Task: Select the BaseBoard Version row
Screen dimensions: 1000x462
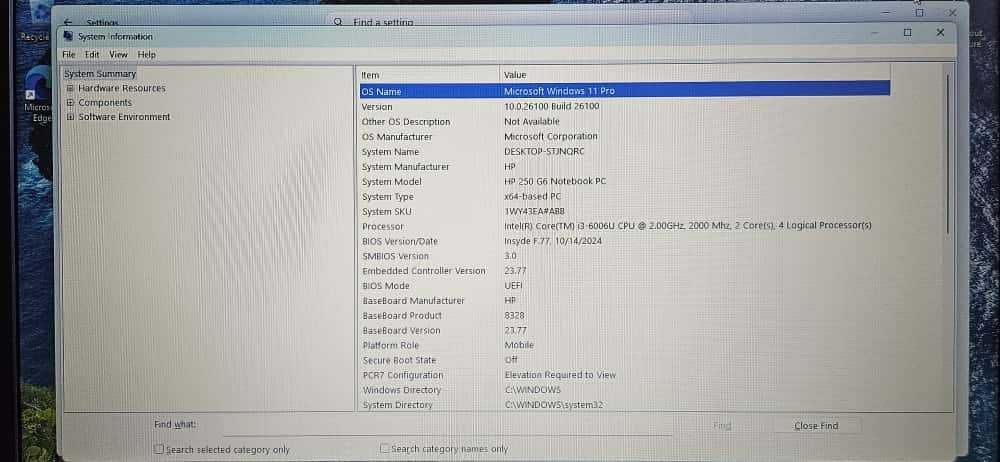Action: click(x=625, y=331)
